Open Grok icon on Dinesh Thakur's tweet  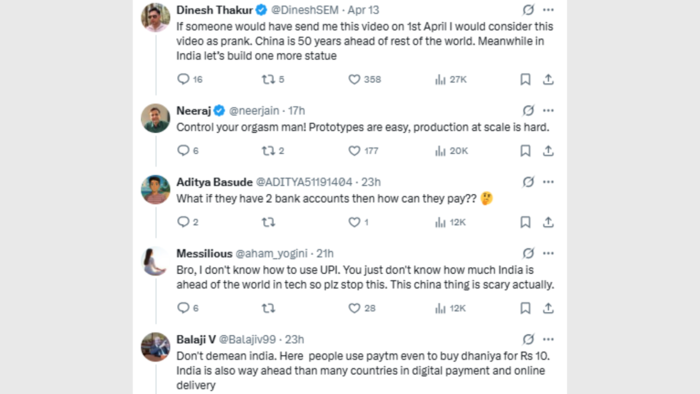tap(528, 10)
